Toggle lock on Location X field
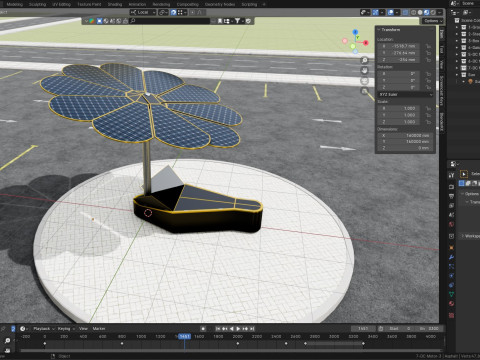 click(428, 46)
